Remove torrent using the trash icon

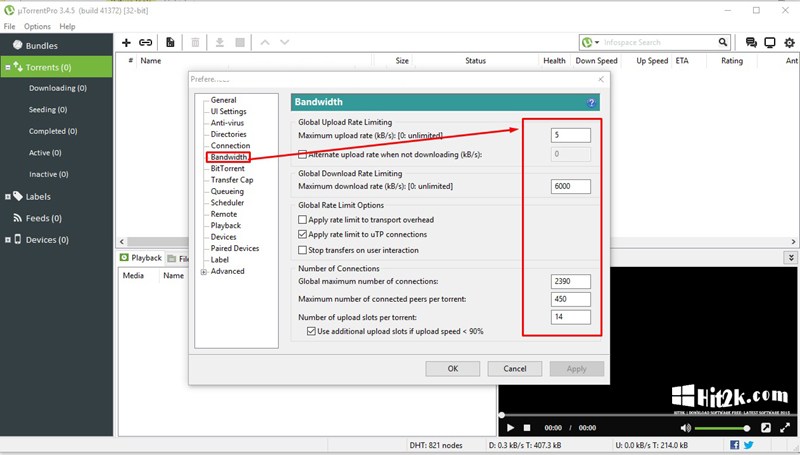pos(195,42)
